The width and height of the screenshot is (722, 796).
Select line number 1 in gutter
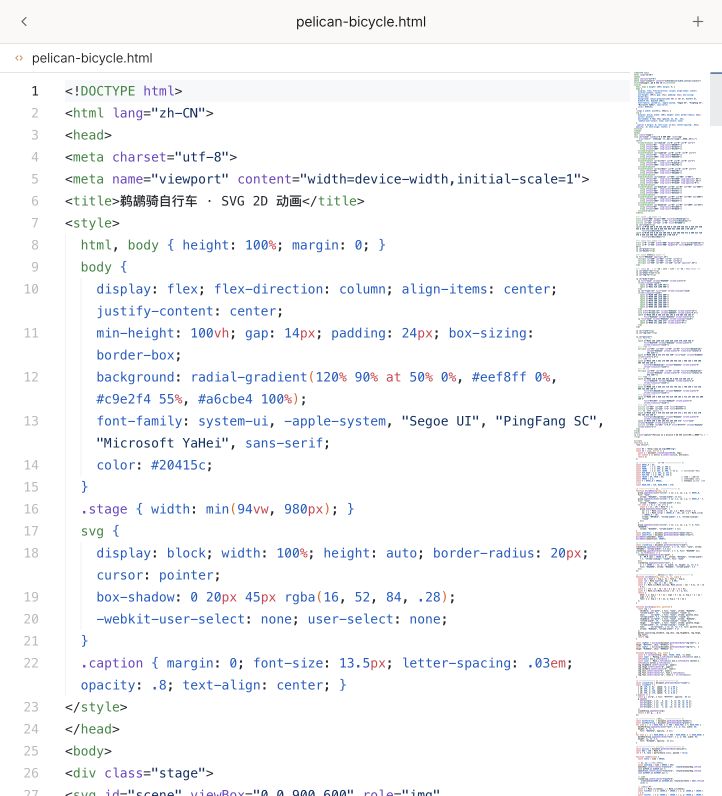[x=35, y=91]
